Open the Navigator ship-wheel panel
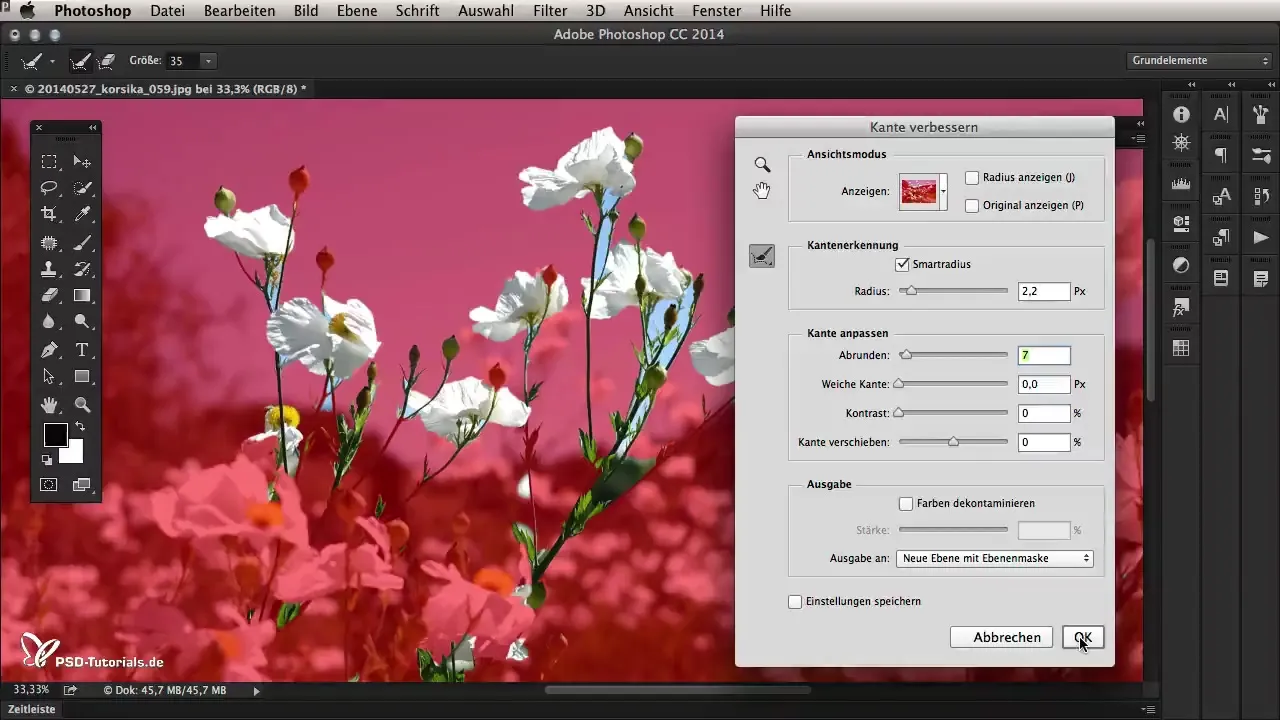1280x720 pixels. pos(1181,142)
